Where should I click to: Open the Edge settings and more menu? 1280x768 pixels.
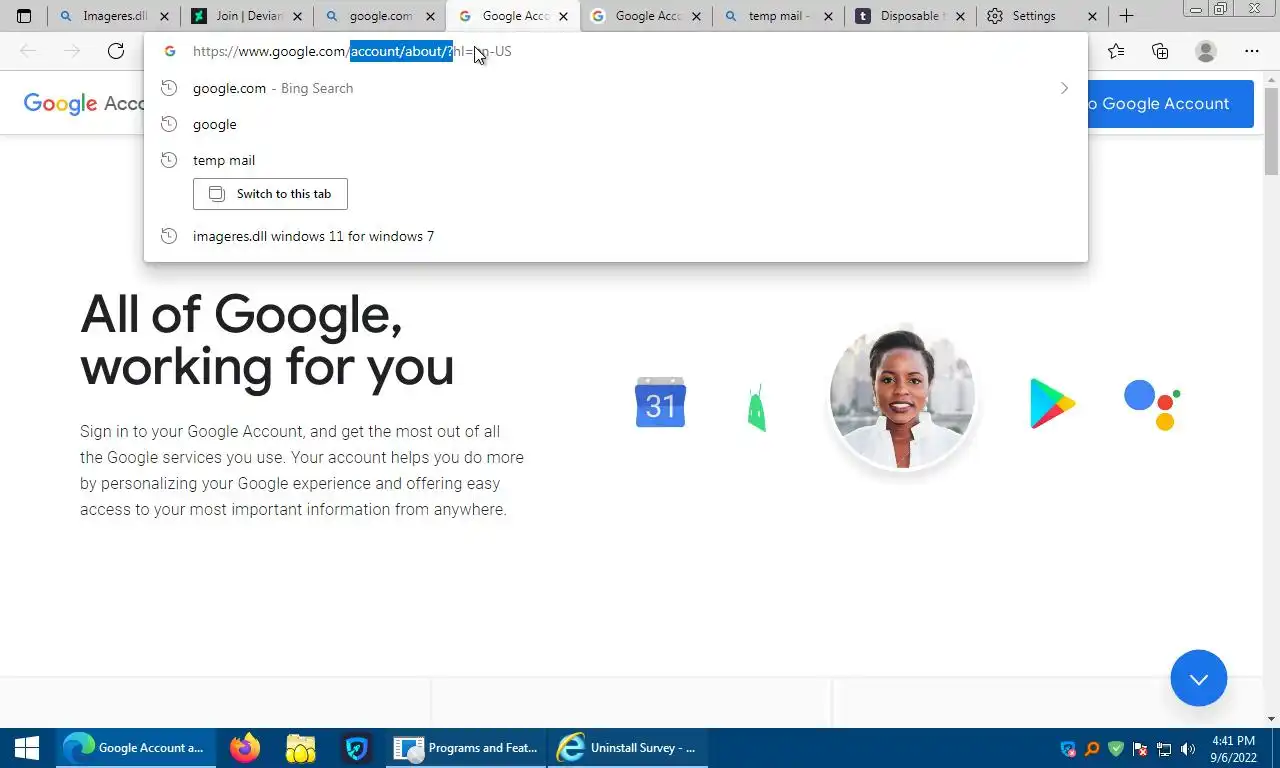tap(1252, 51)
